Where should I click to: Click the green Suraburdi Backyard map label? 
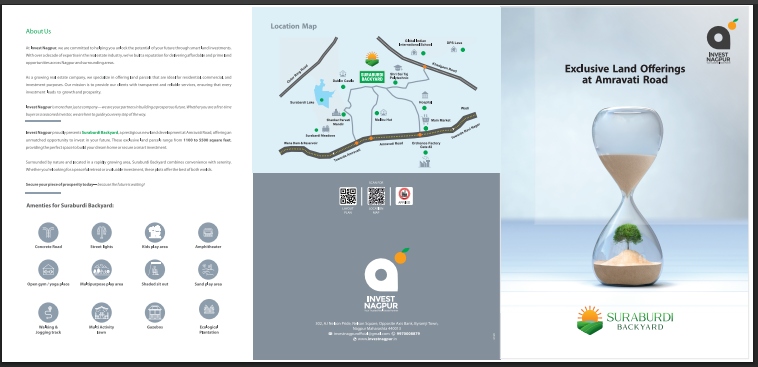tap(372, 77)
